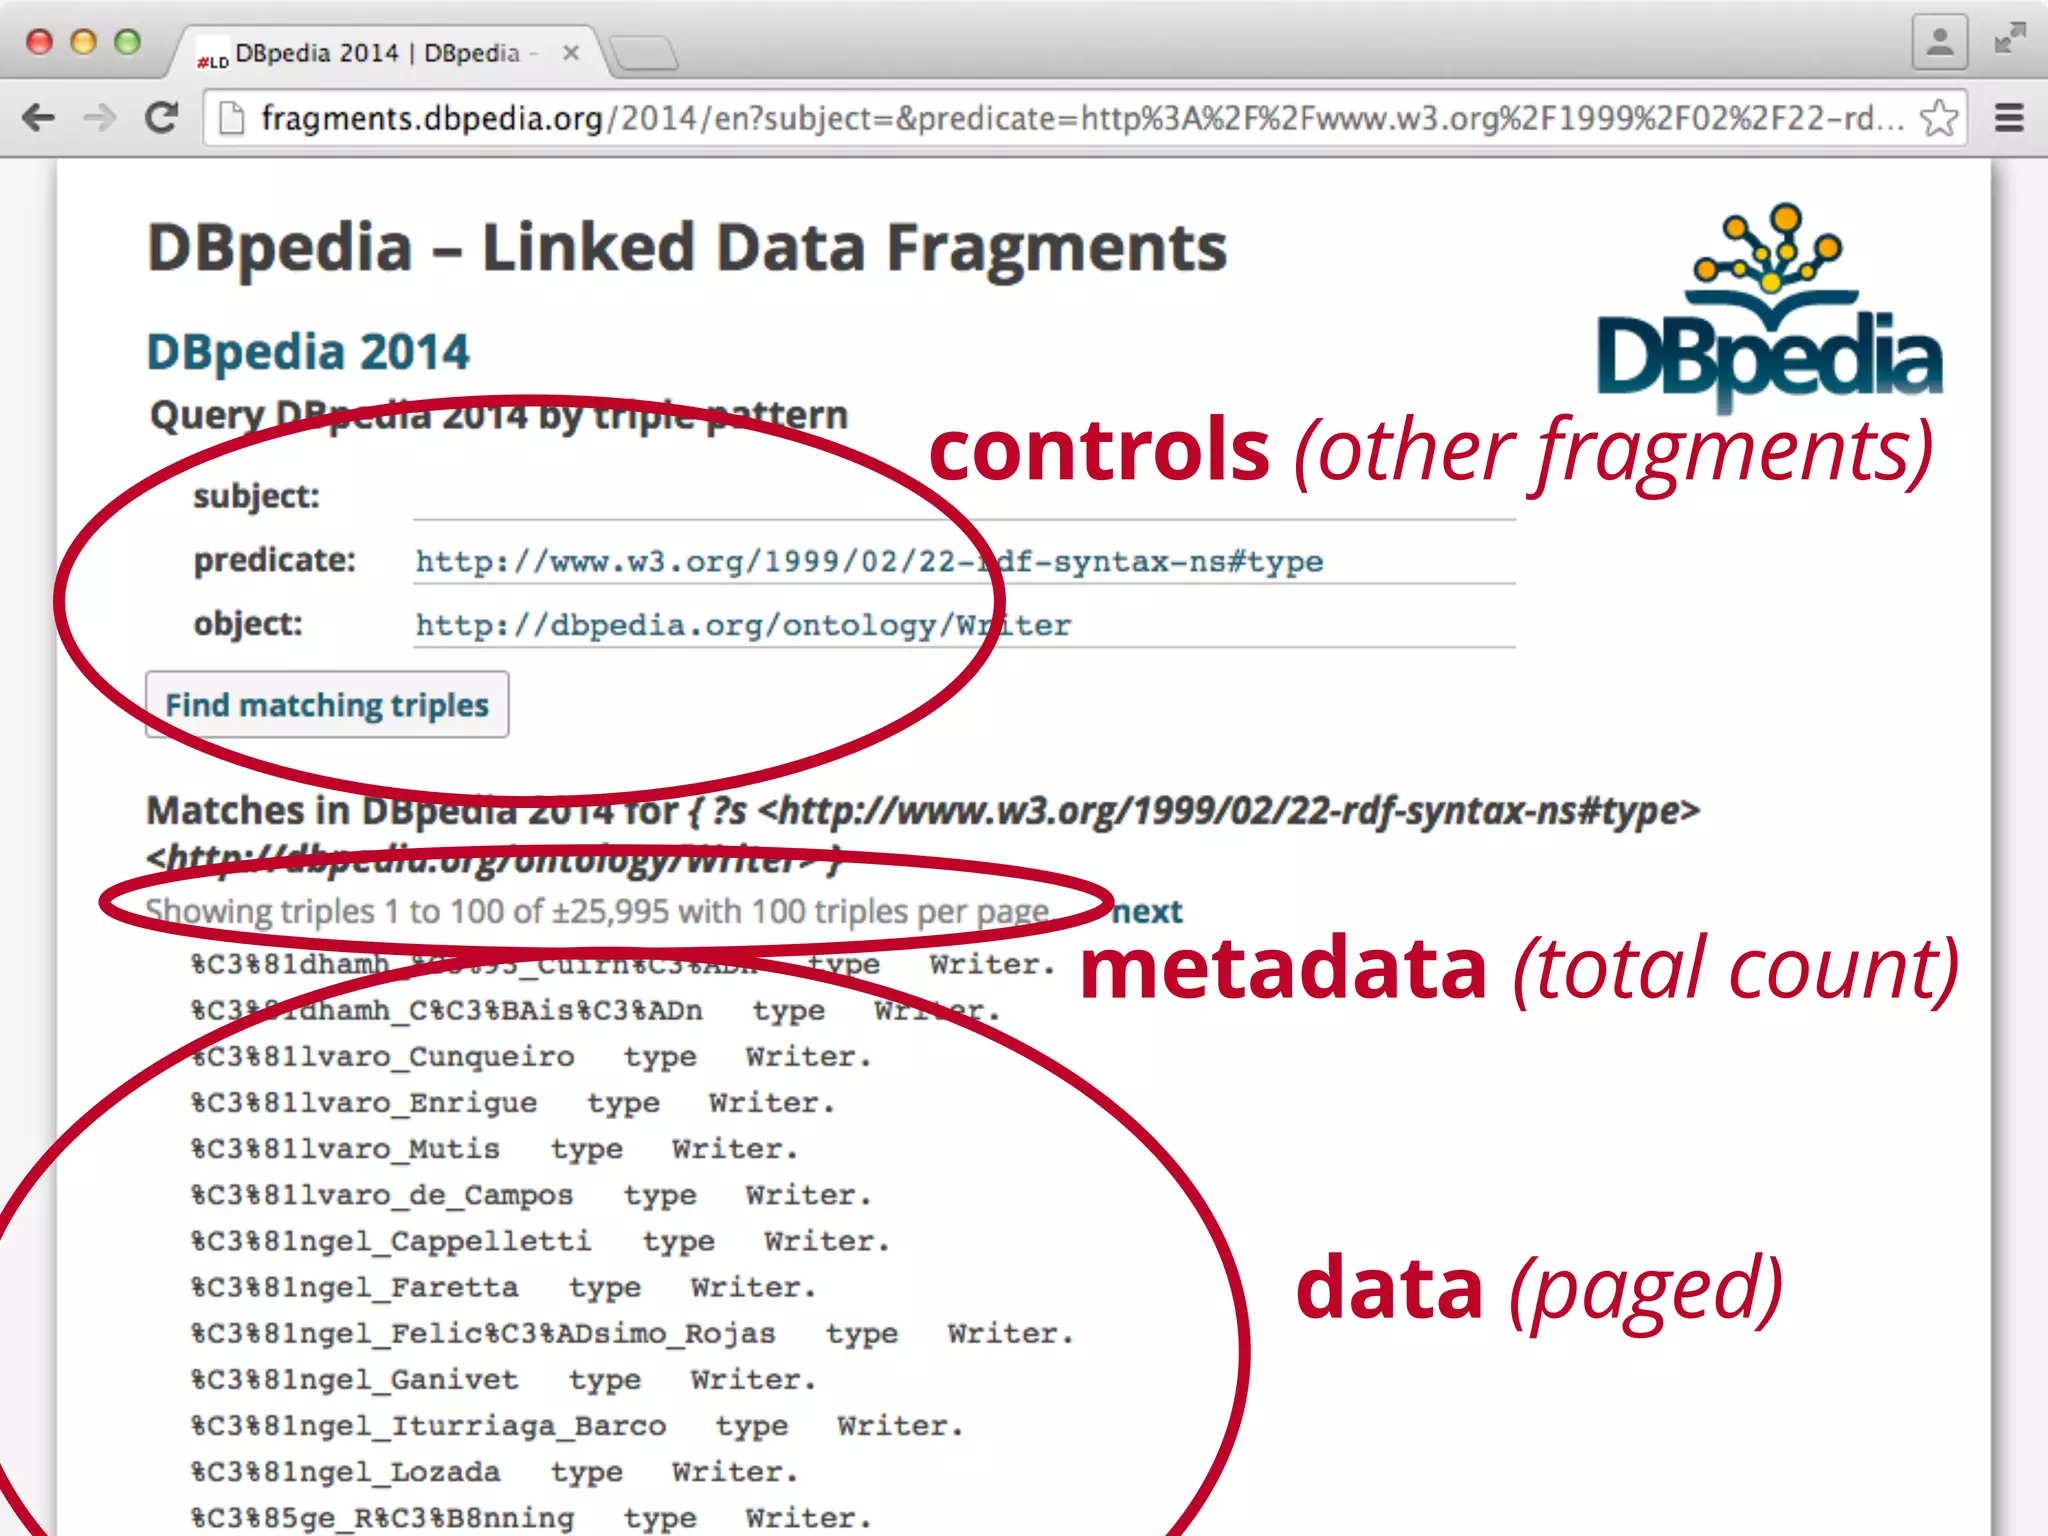Click the DBpedia logo image
This screenshot has width=2048, height=1536.
click(x=1769, y=308)
